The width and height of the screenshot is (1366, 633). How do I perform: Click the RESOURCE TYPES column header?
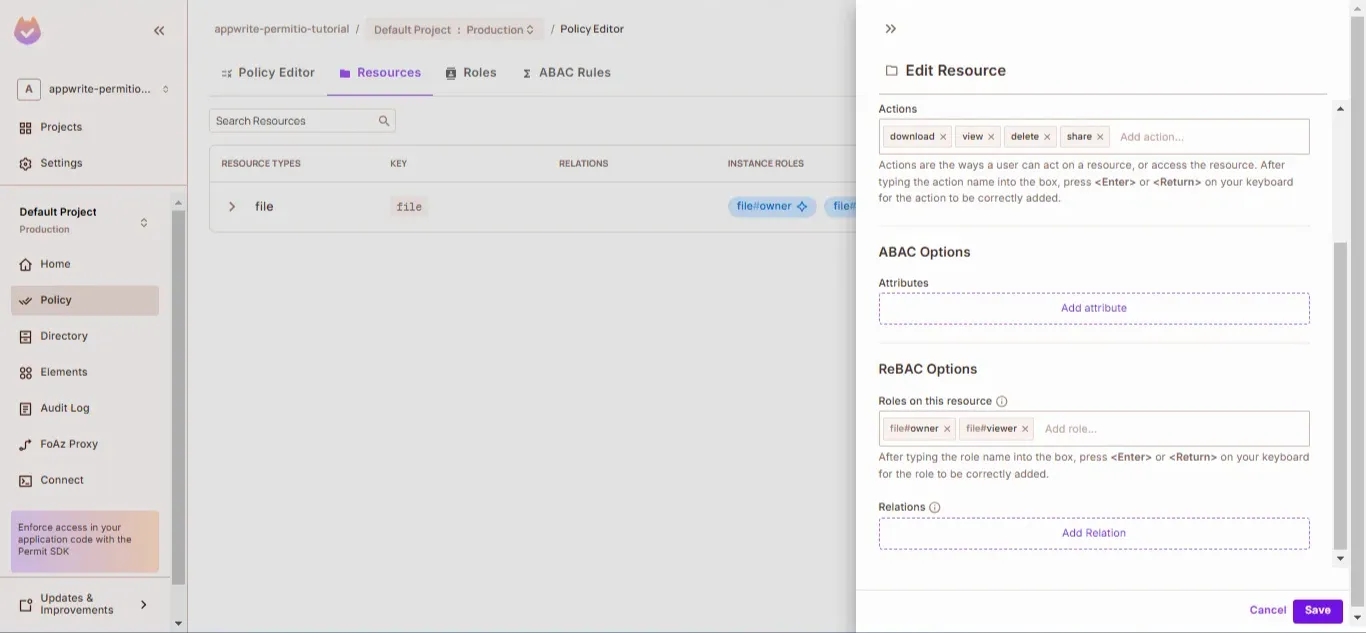pyautogui.click(x=261, y=163)
